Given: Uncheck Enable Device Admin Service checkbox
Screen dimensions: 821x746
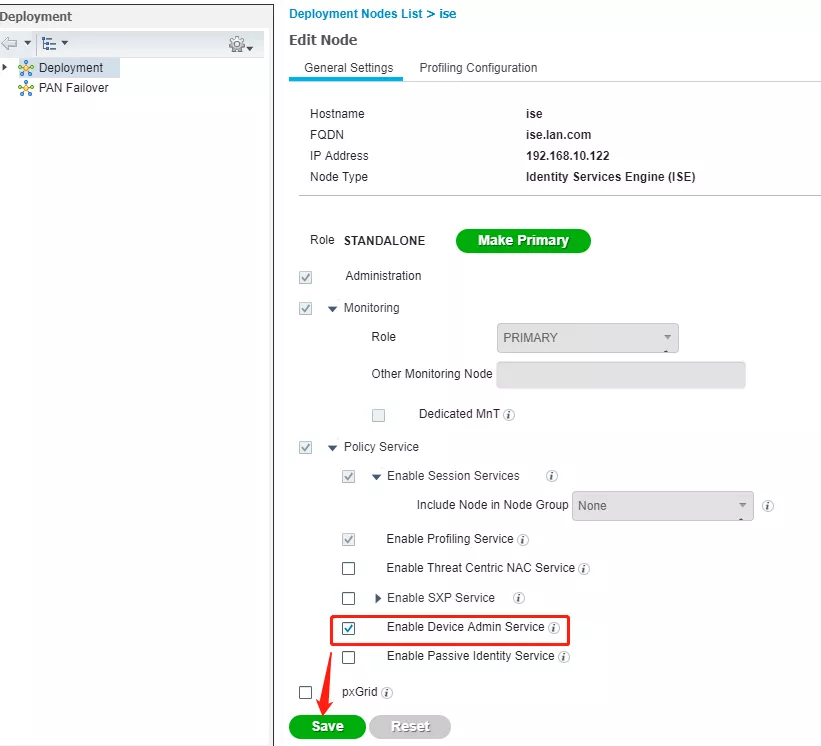Looking at the screenshot, I should click(x=349, y=629).
